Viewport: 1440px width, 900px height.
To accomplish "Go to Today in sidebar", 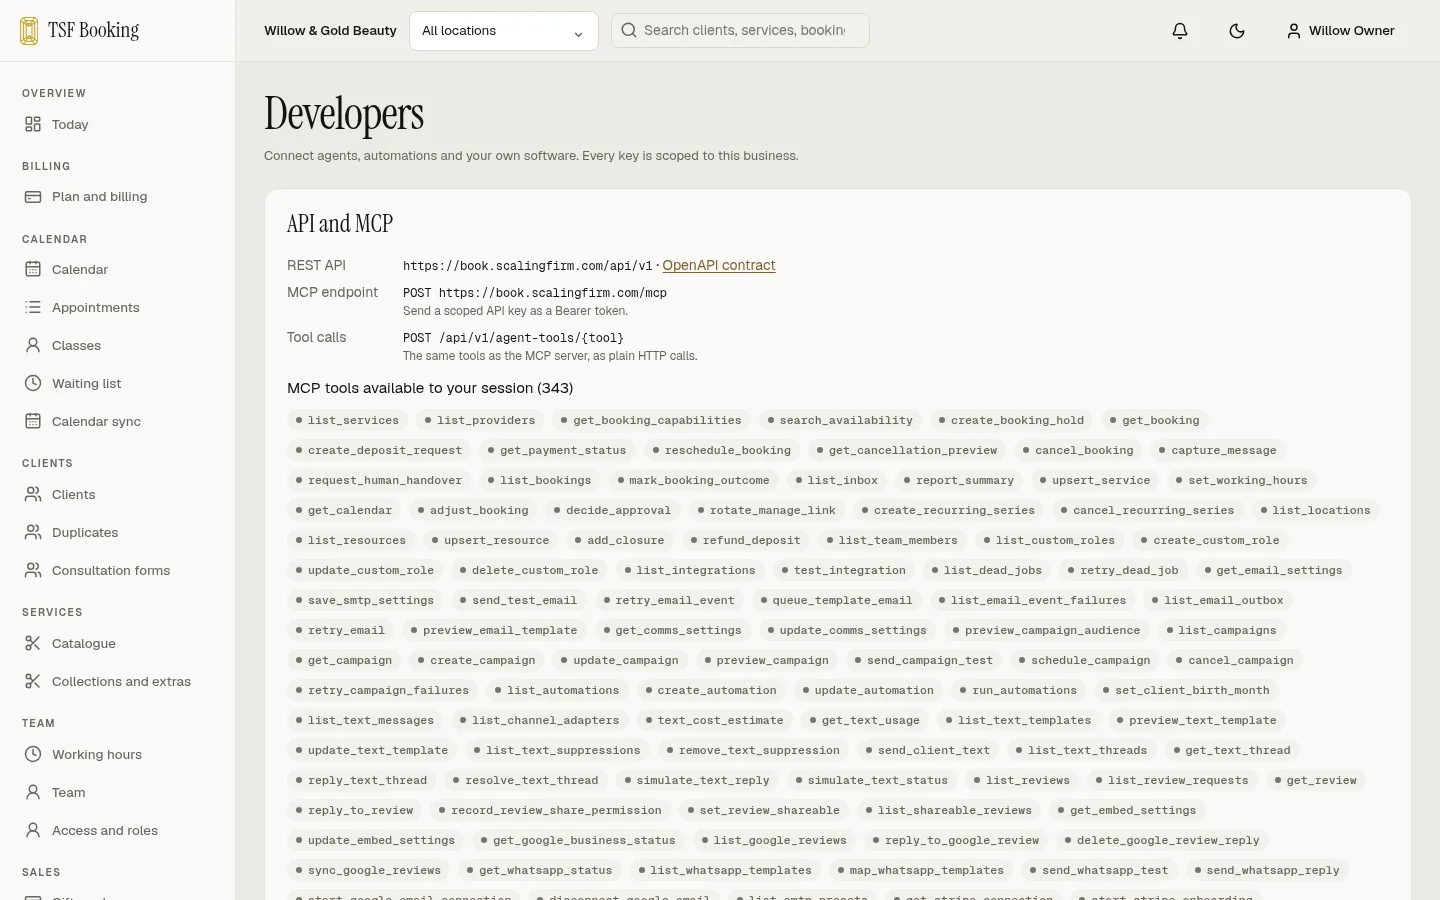I will click(118, 124).
